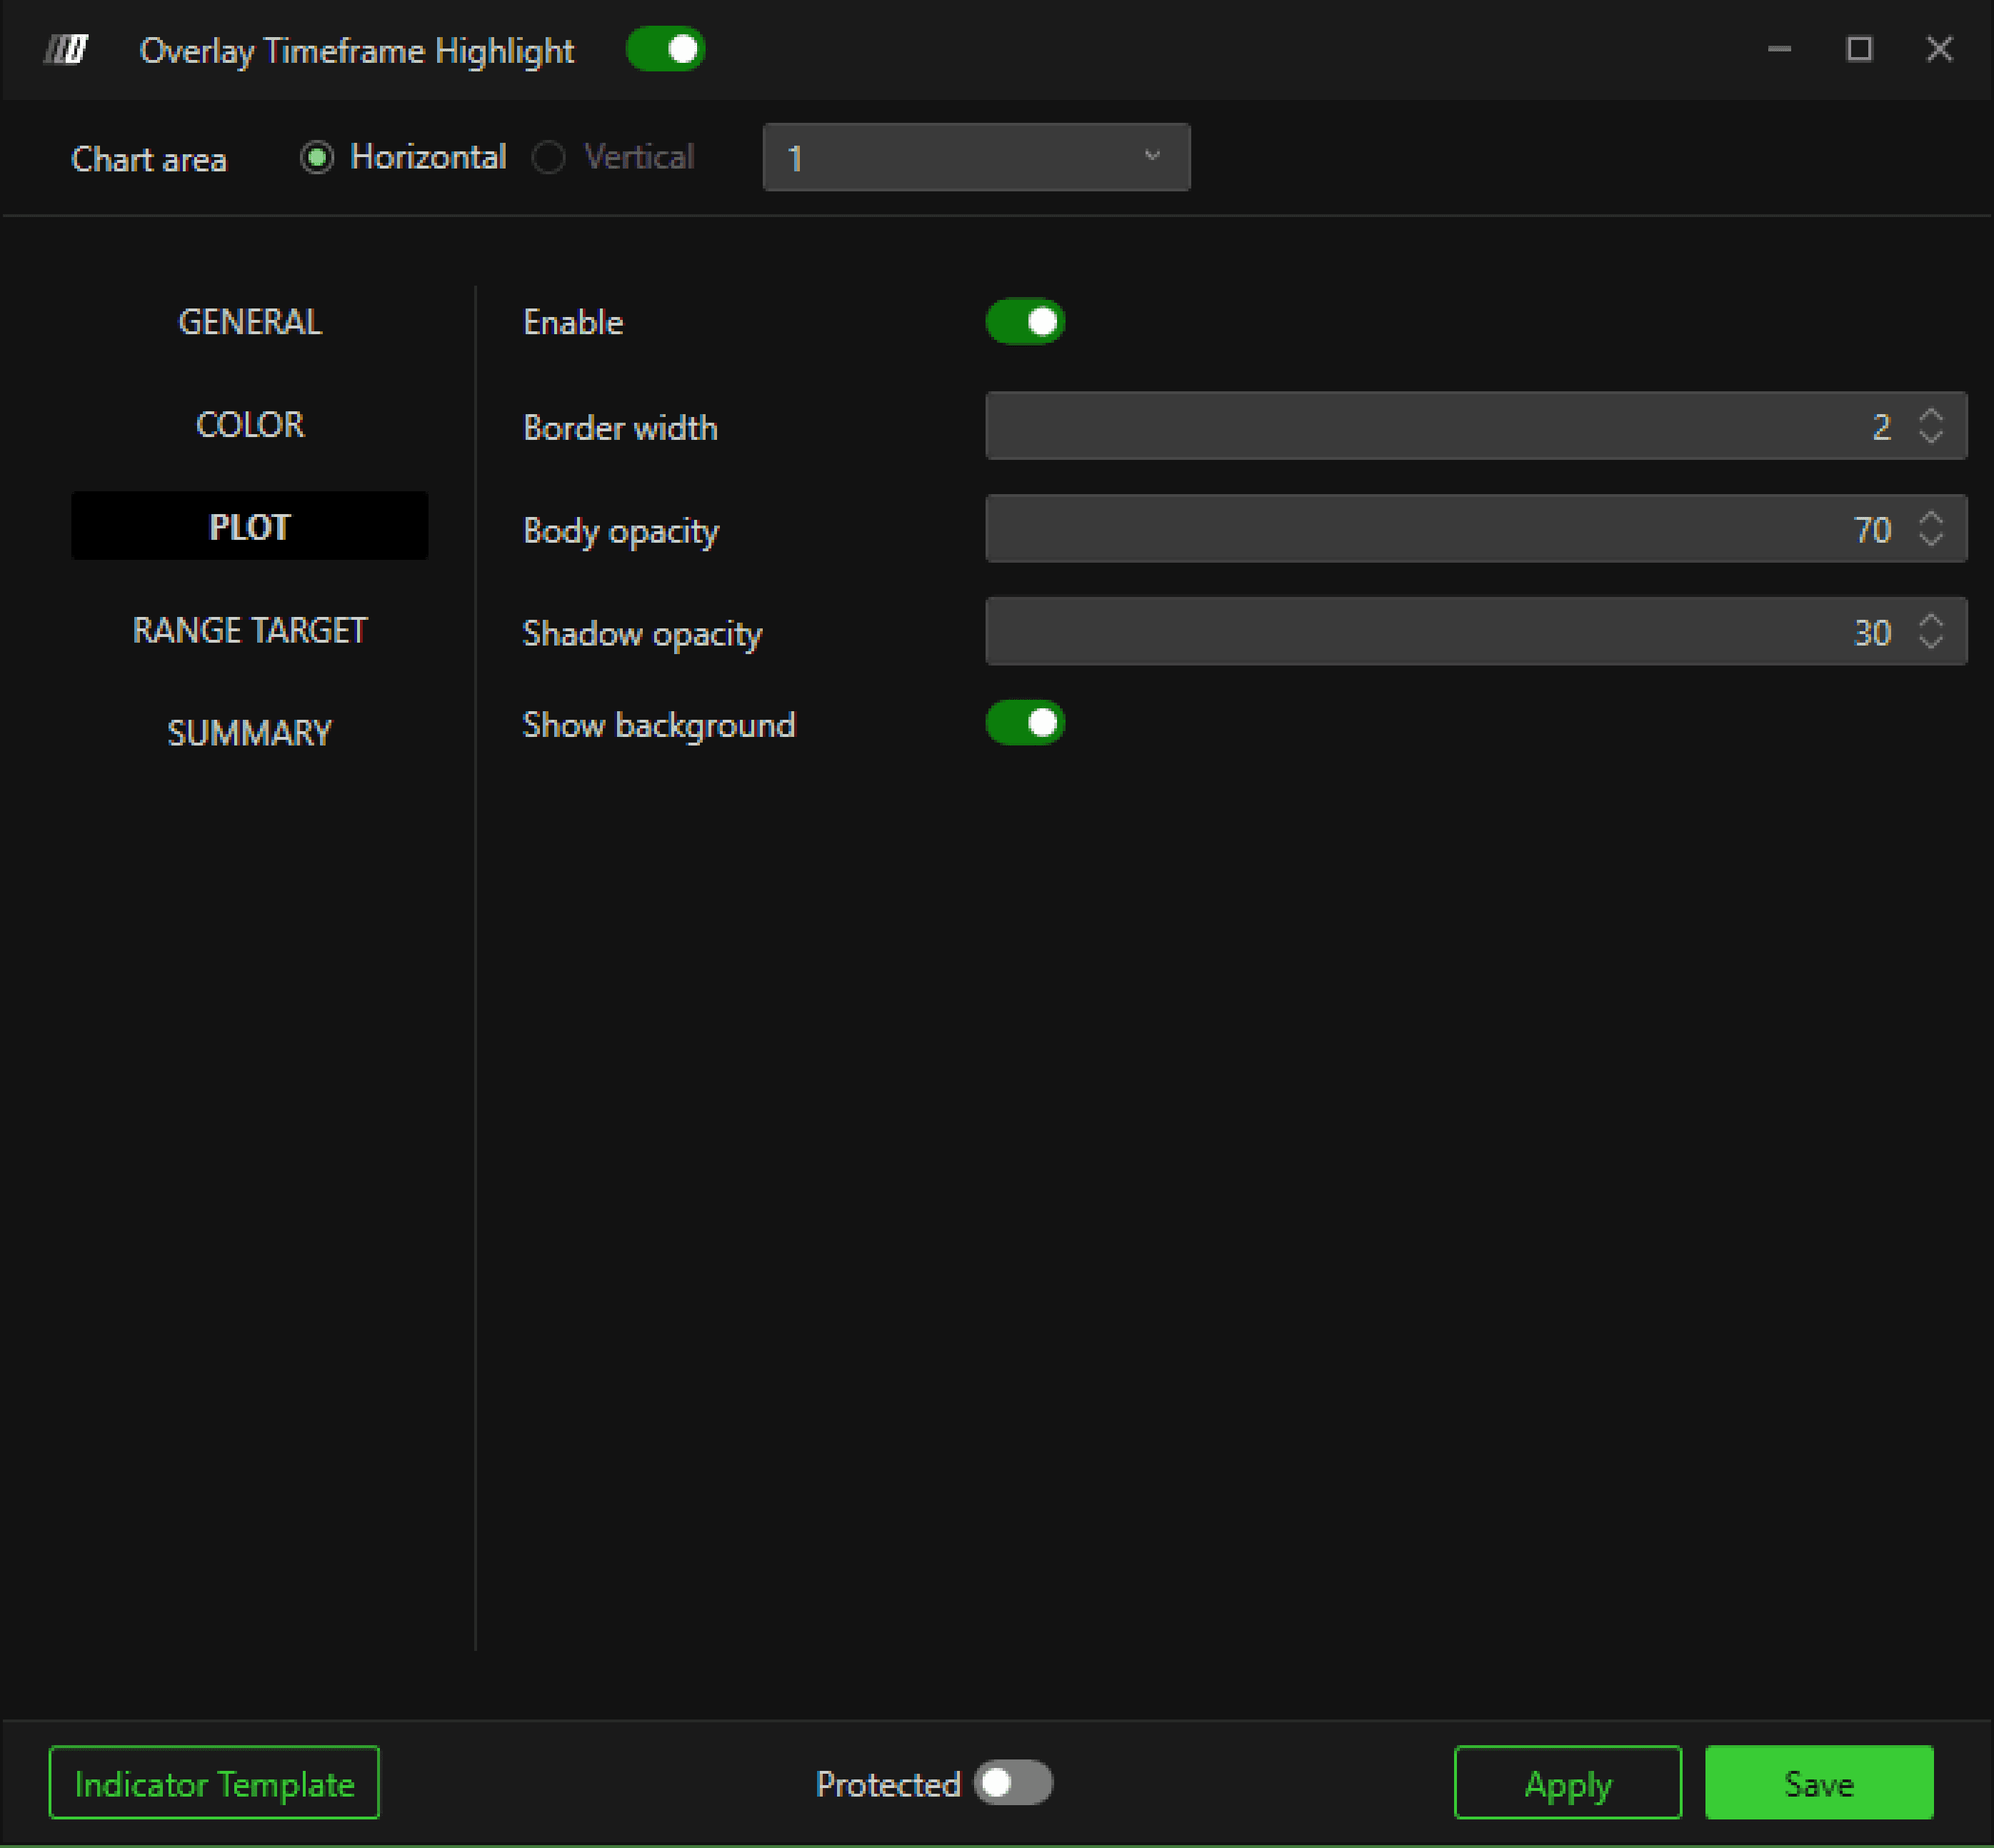Viewport: 1994px width, 1848px height.
Task: Click the Apply button
Action: 1567,1783
